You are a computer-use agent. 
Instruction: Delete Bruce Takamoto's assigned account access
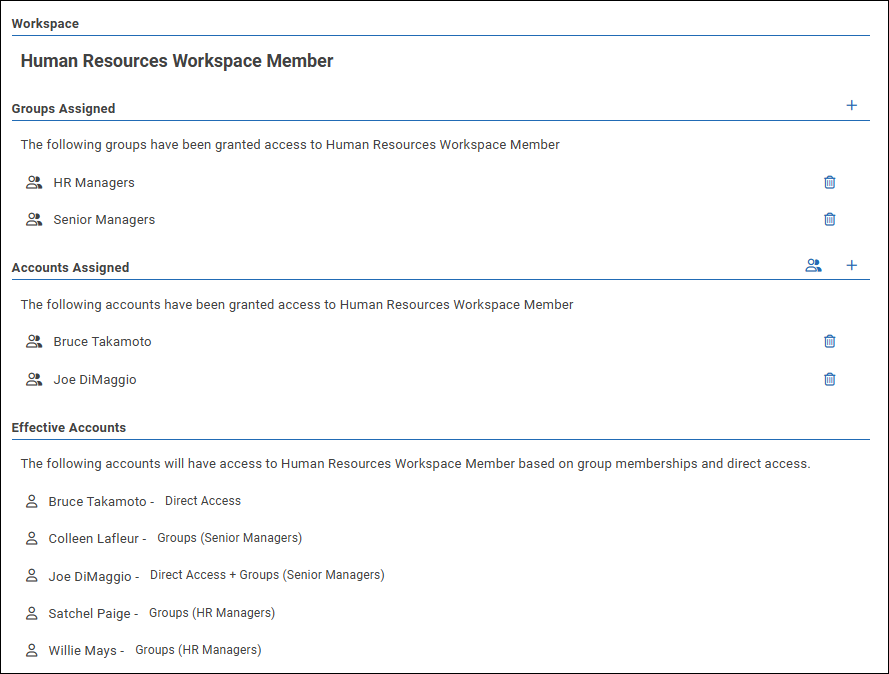point(829,341)
